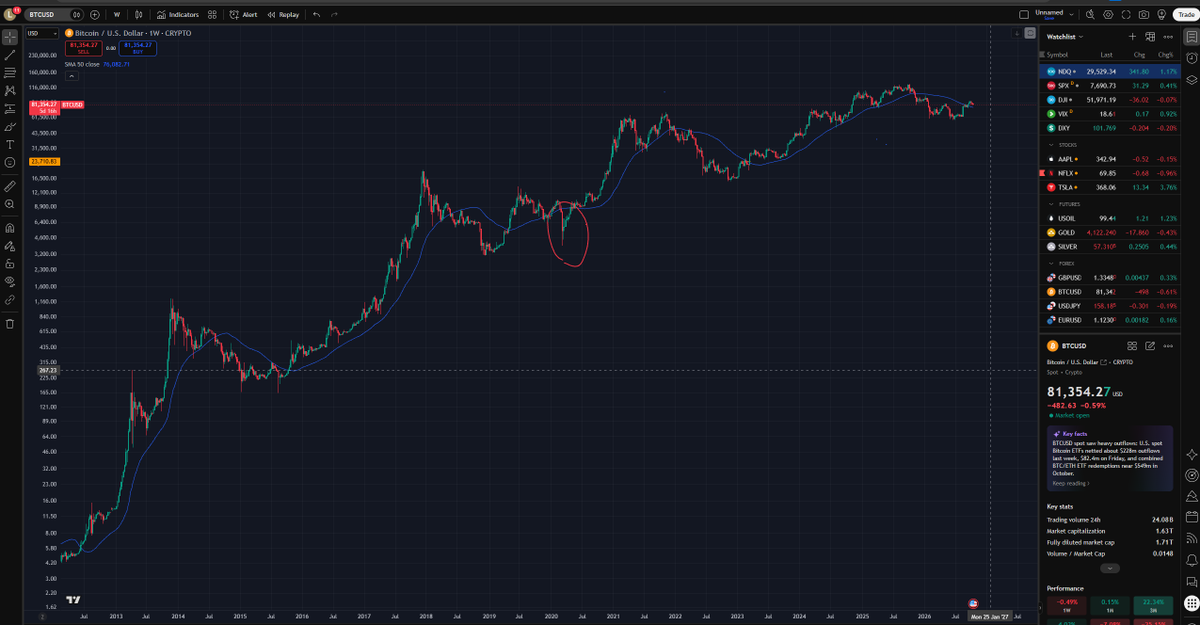Open watchlist three-dot settings menu
1200x625 pixels.
(x=1167, y=37)
